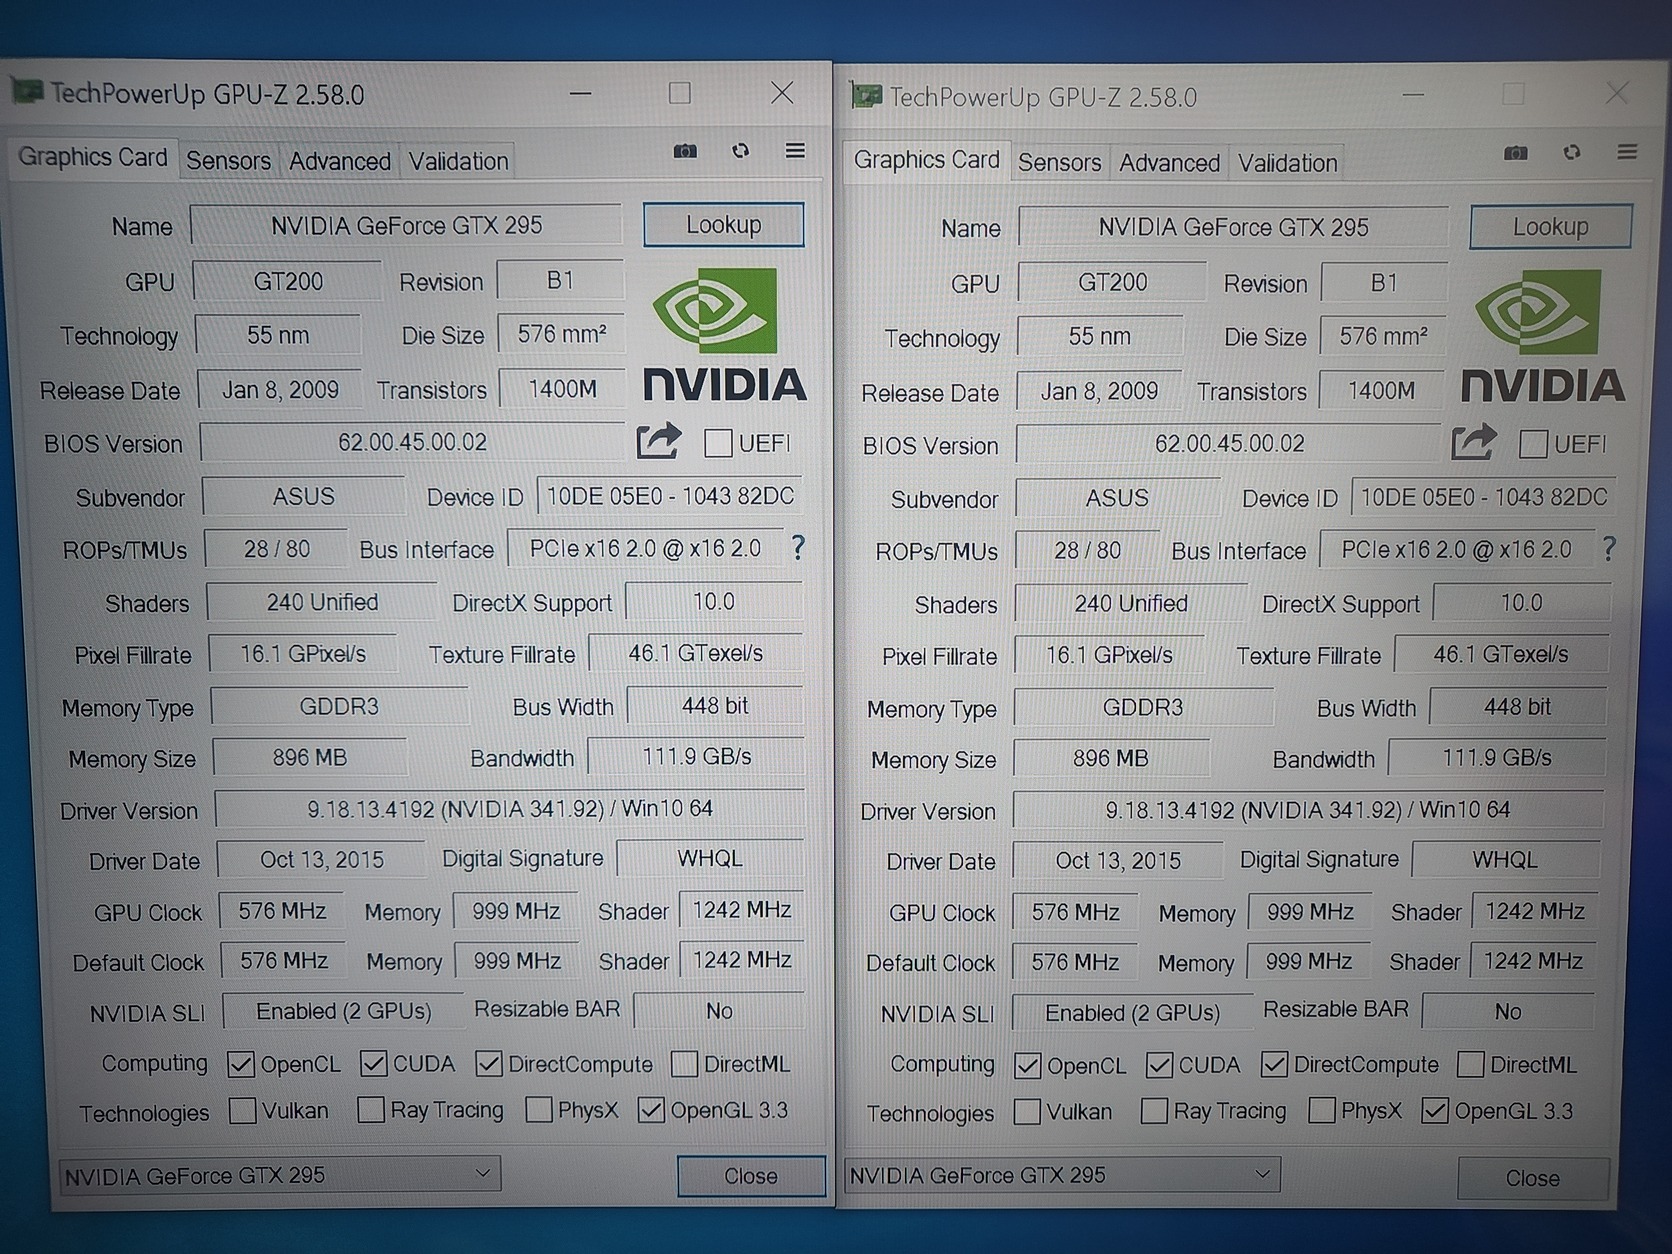Viewport: 1672px width, 1254px height.
Task: Open hamburger menu in right GPU-Z window
Action: (x=1627, y=152)
